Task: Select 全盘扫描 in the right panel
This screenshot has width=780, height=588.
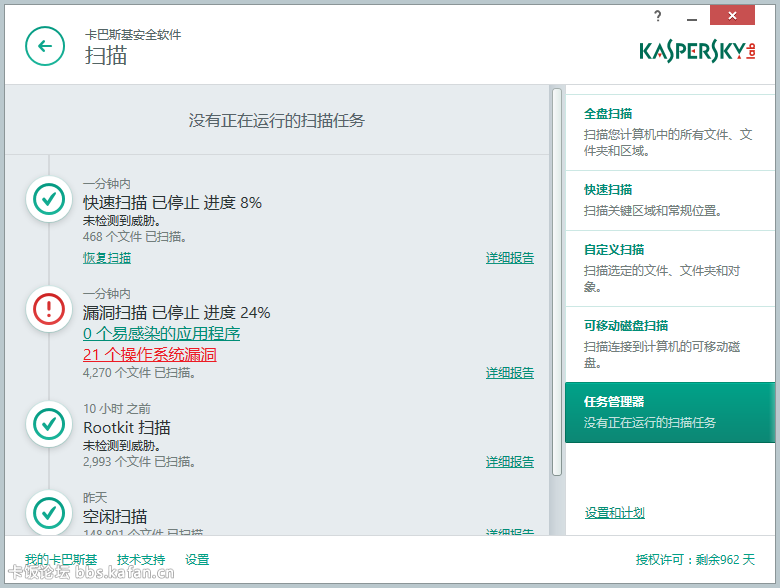Action: [670, 132]
